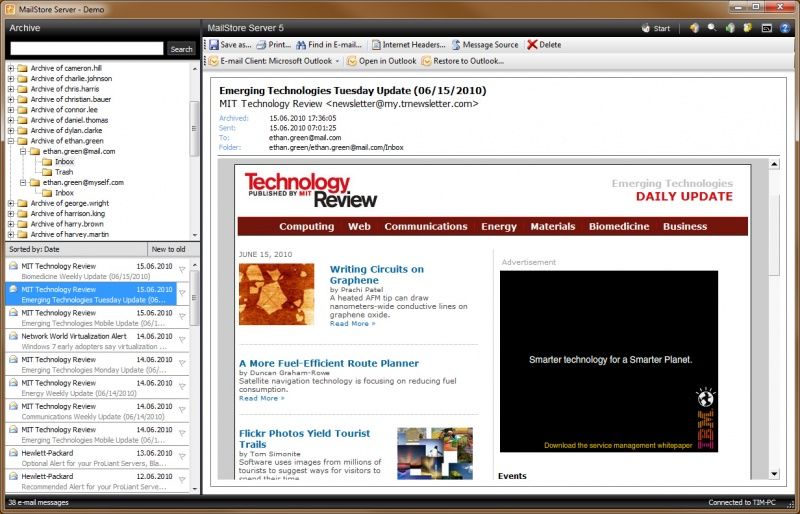Select Archive of daniel.thomas
The height and width of the screenshot is (514, 800).
(69, 120)
